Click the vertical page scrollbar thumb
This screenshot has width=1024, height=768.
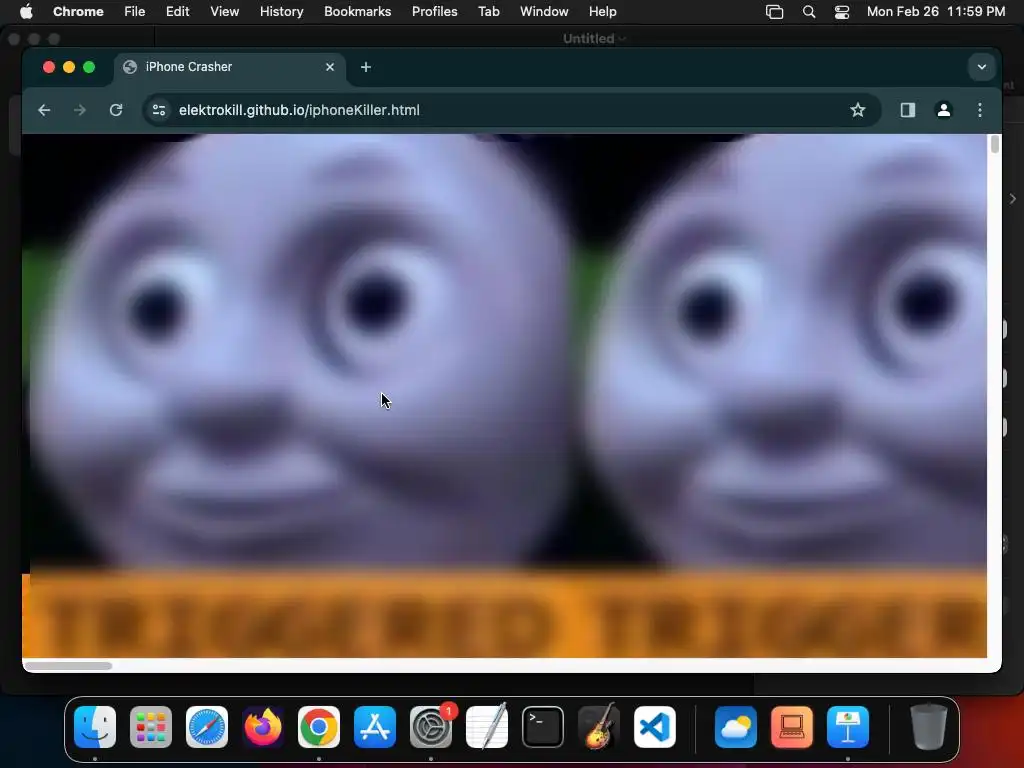click(x=995, y=144)
